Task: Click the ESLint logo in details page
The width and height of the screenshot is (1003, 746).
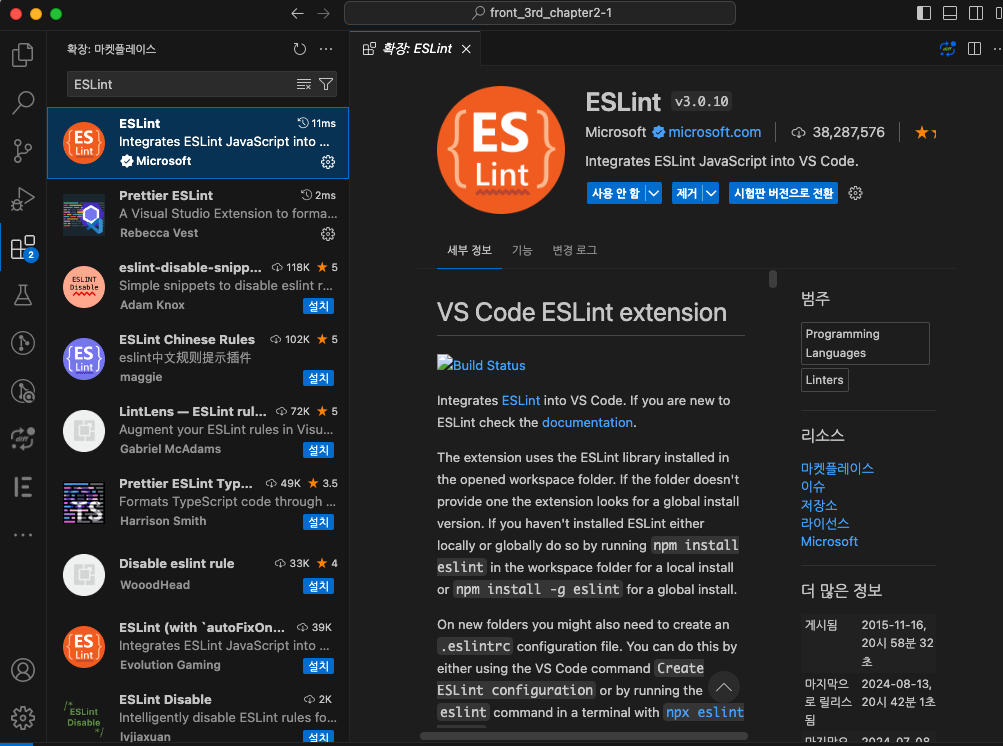Action: point(501,150)
